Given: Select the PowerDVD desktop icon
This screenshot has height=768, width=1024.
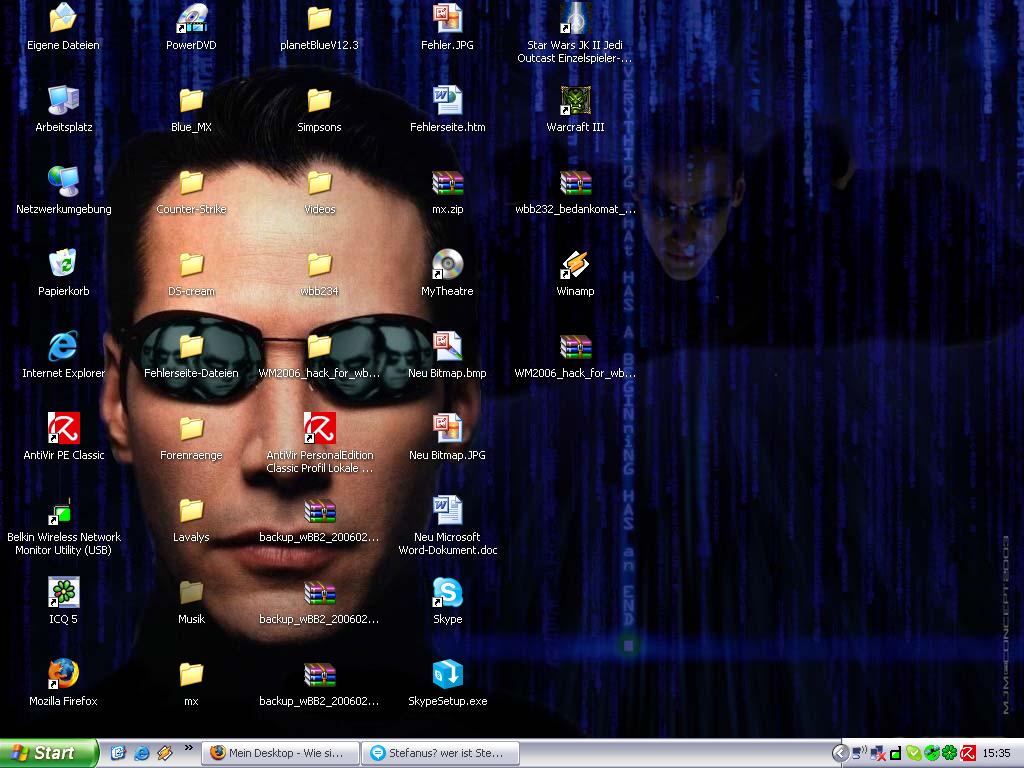Looking at the screenshot, I should (191, 18).
